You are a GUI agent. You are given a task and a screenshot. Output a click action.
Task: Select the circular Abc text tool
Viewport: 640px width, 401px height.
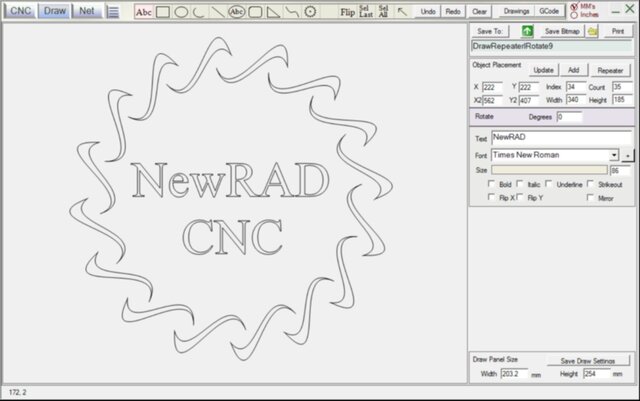coord(236,12)
